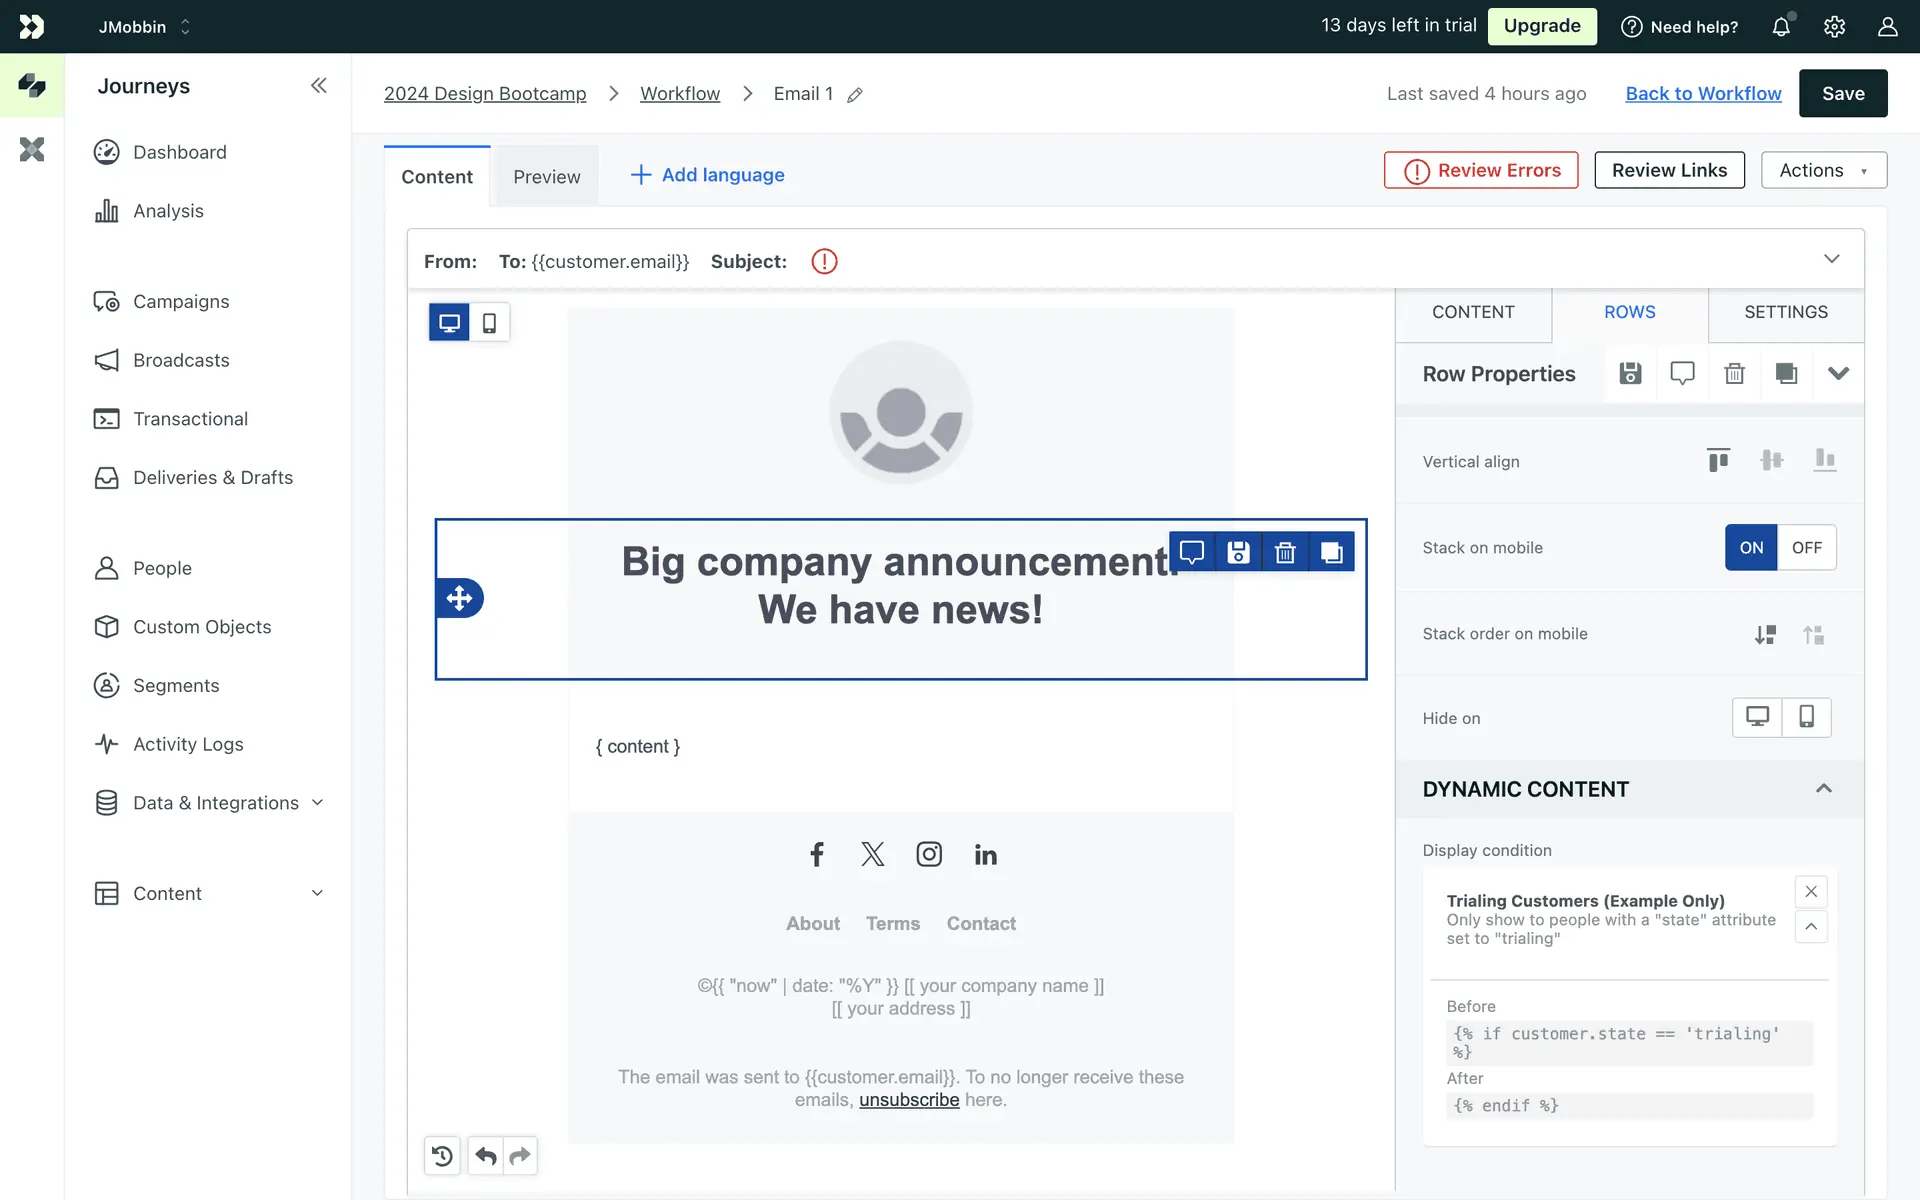Select bottom vertical align option

[x=1825, y=460]
